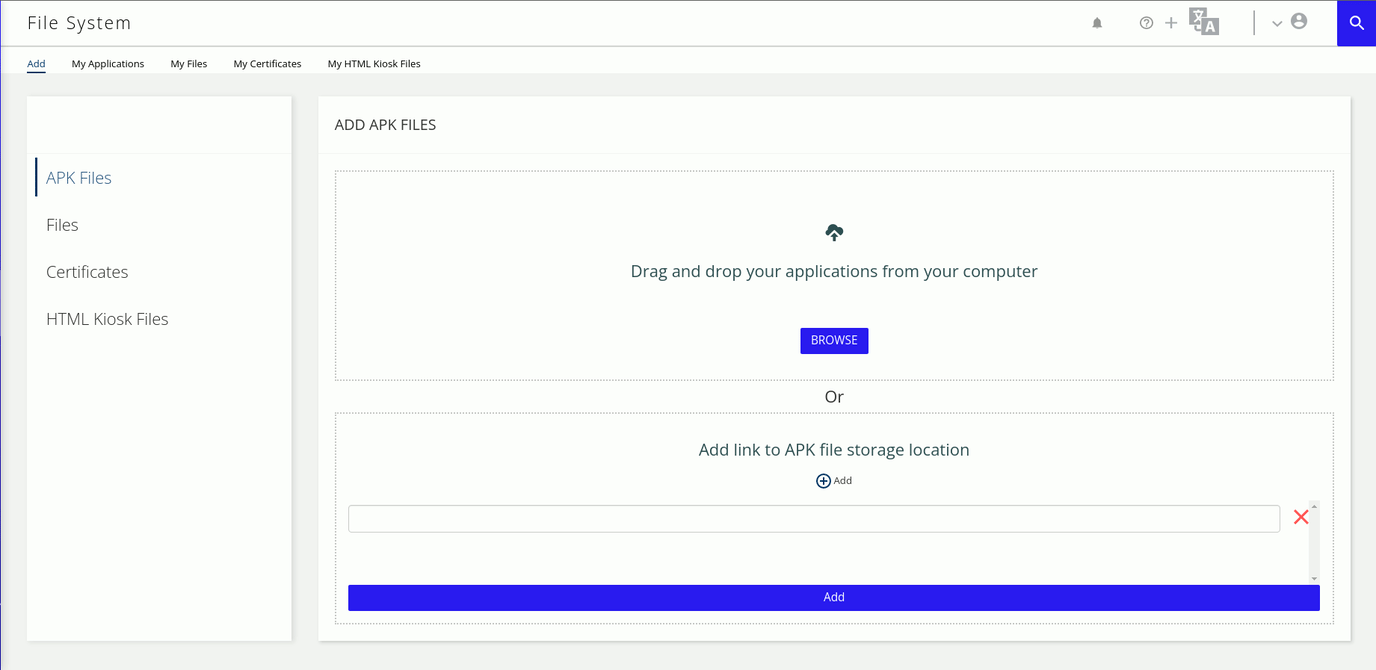Open the user account avatar

pos(1299,21)
